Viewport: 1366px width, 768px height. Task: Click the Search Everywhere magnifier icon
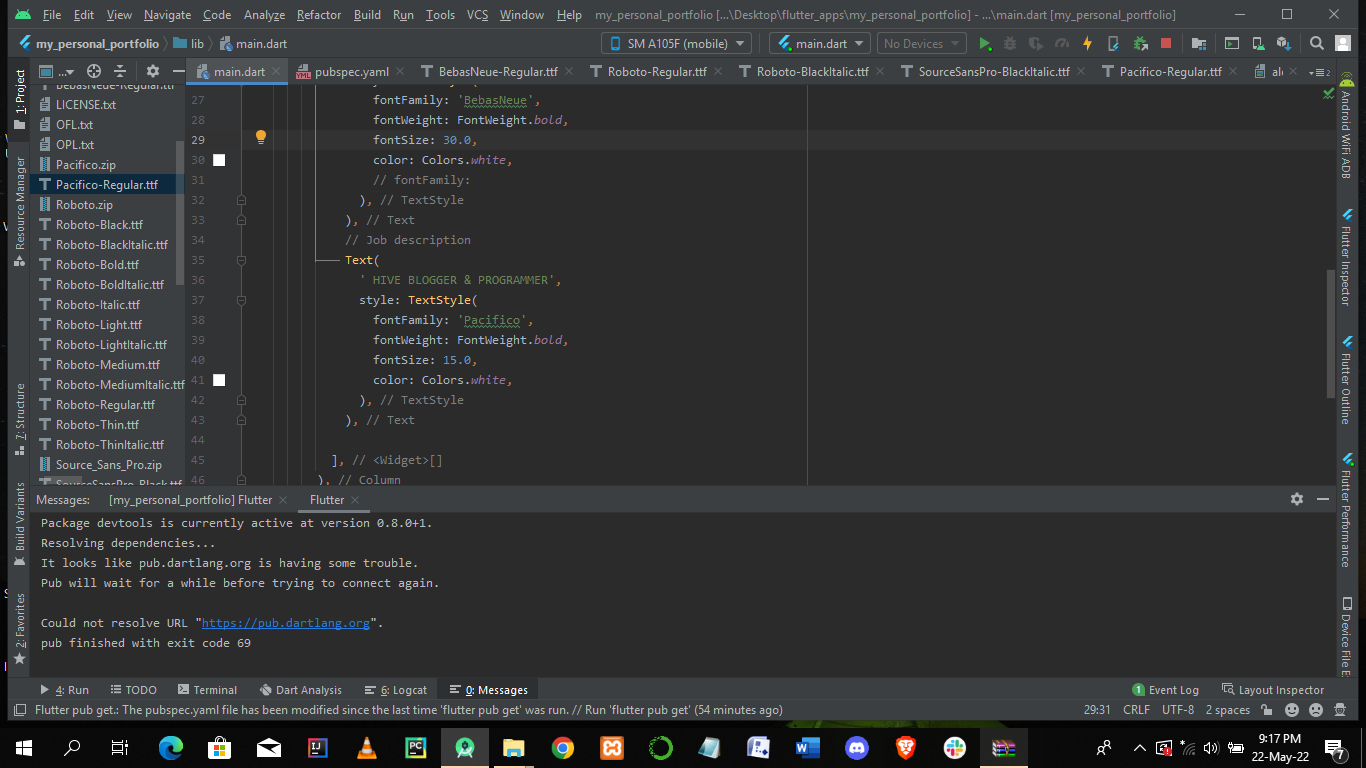point(1317,44)
